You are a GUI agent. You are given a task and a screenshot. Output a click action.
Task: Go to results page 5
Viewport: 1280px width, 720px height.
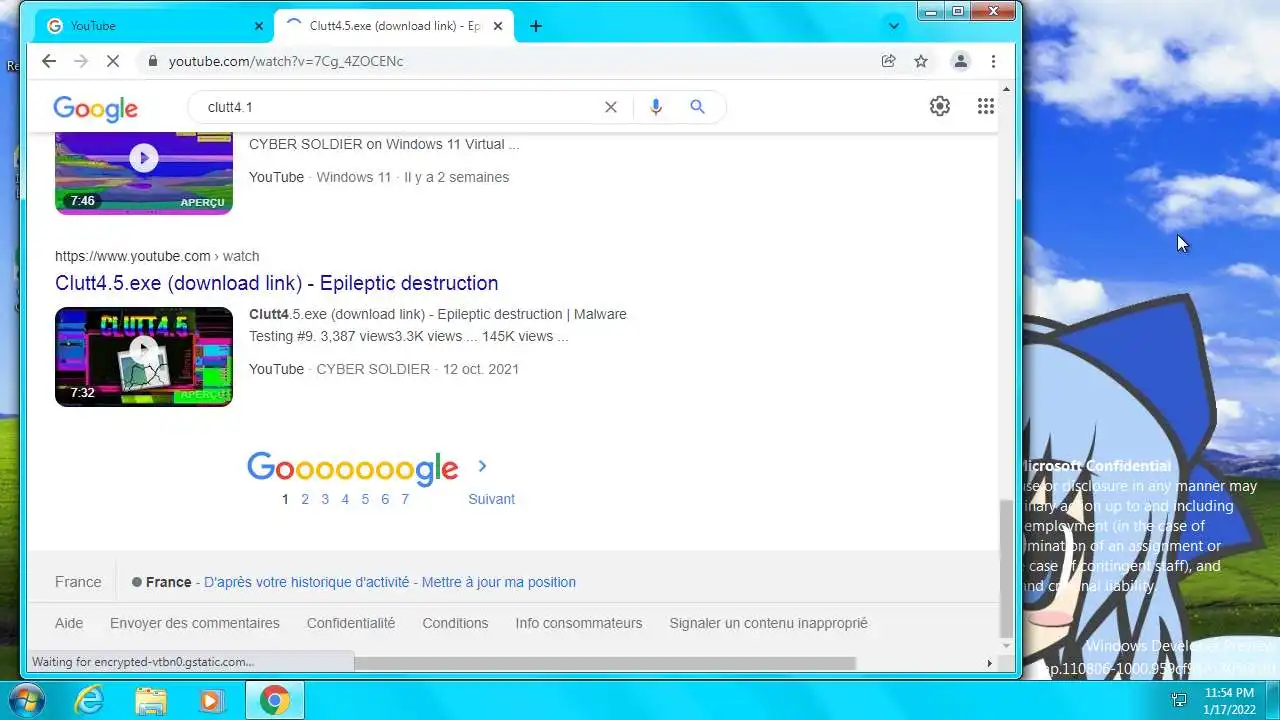click(365, 499)
